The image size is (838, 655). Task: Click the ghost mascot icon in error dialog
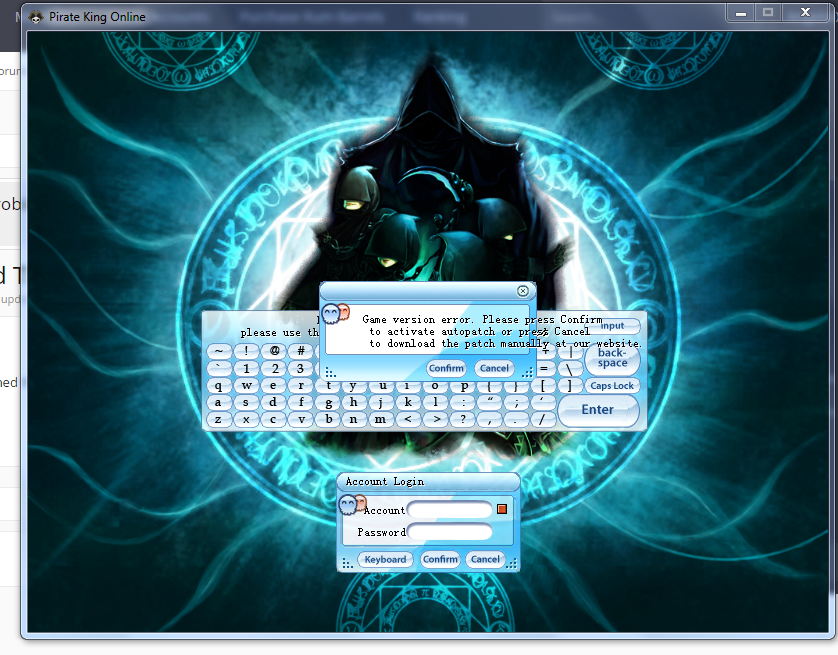pyautogui.click(x=336, y=314)
